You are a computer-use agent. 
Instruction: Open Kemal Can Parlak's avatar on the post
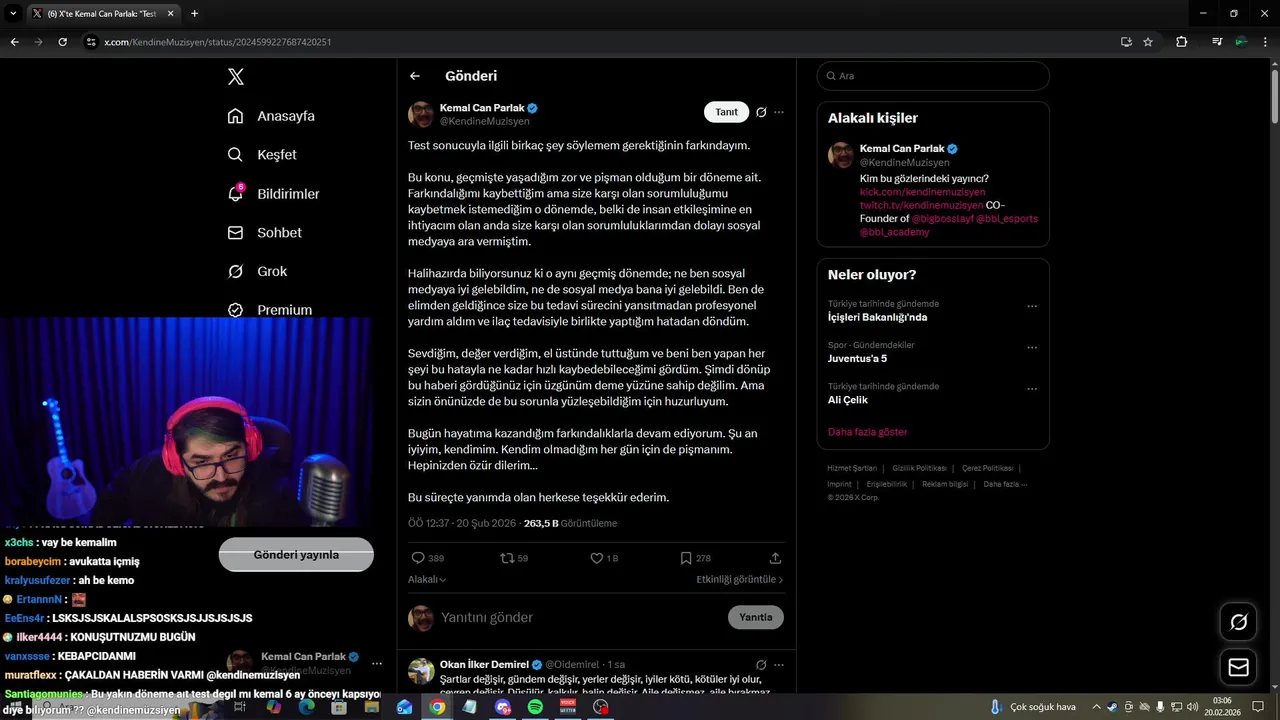pos(421,114)
